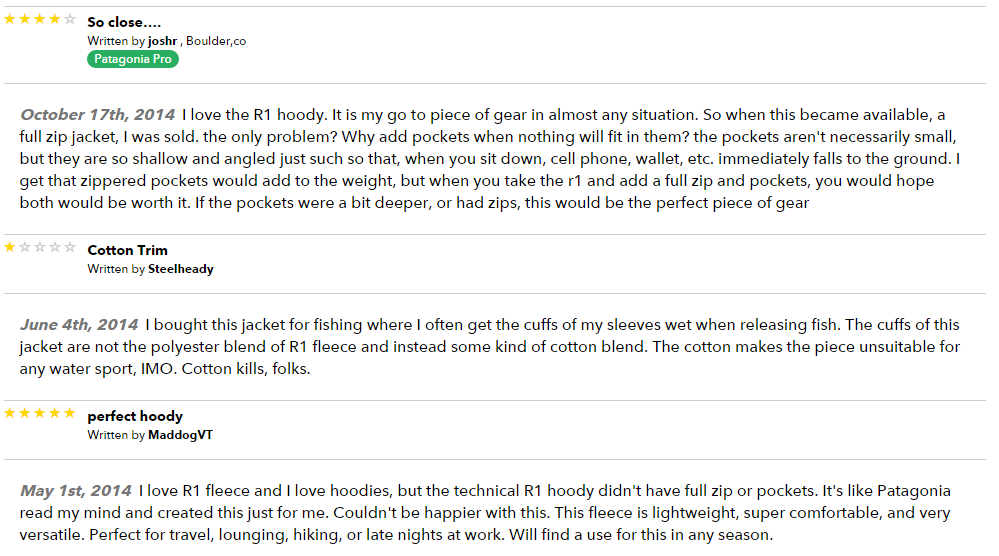Image resolution: width=999 pixels, height=556 pixels.
Task: Open reviewer Steelheady's profile
Action: point(181,269)
